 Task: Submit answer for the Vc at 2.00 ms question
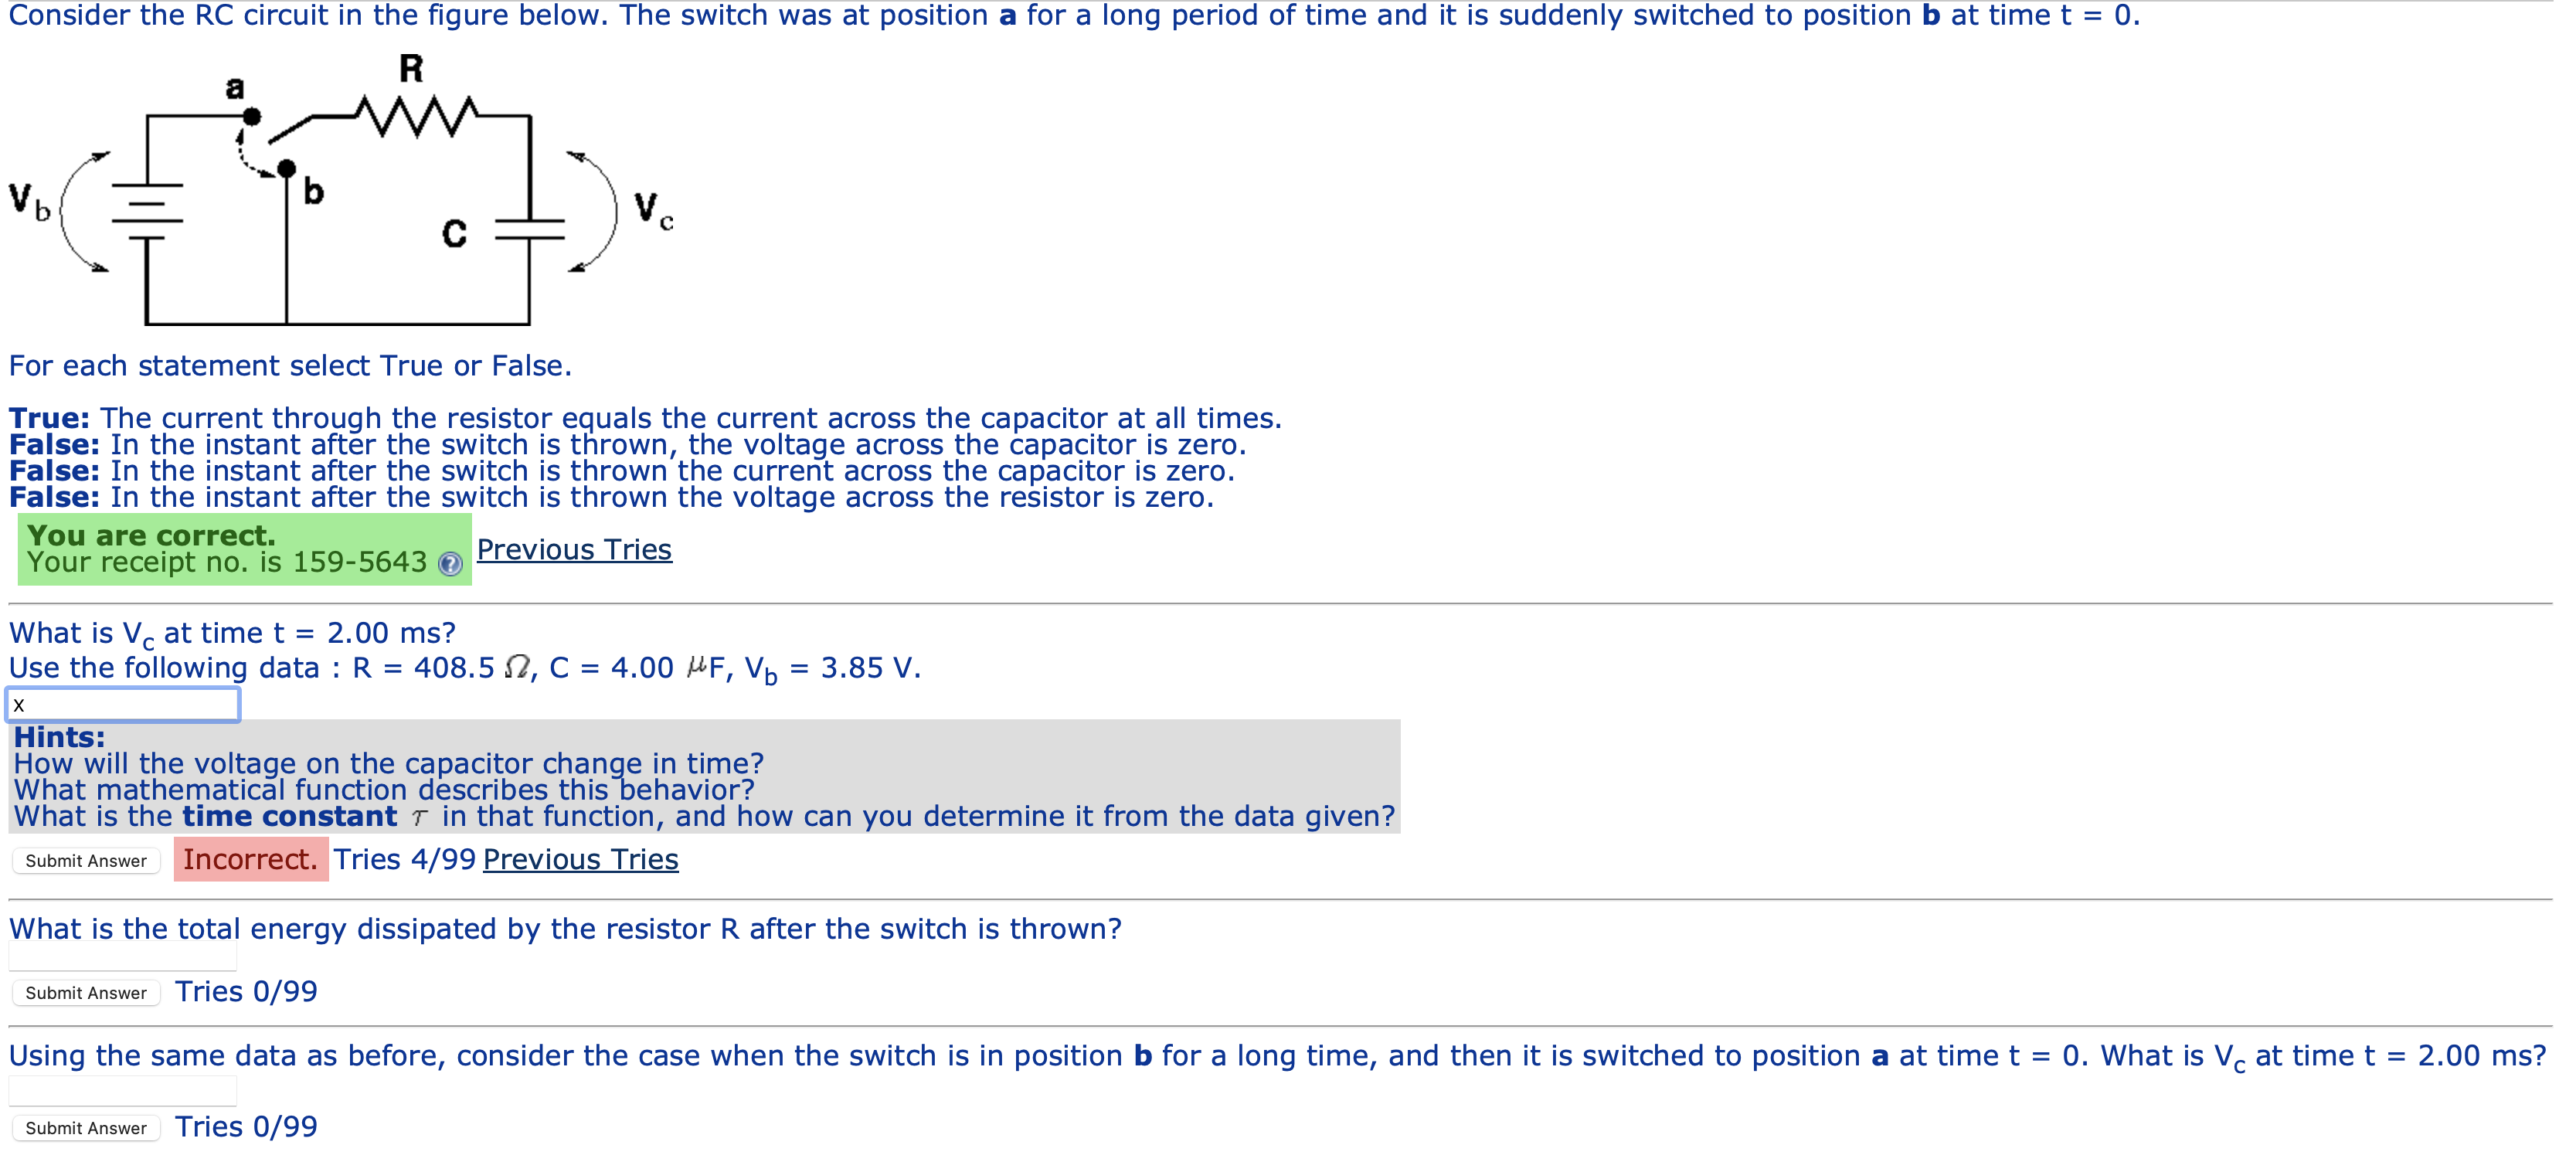coord(86,860)
